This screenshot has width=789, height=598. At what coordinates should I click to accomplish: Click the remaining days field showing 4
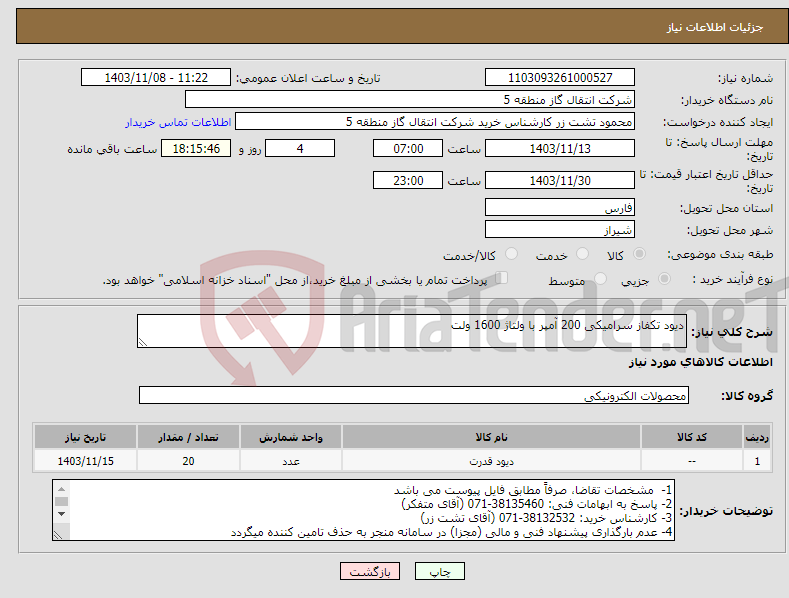[300, 148]
